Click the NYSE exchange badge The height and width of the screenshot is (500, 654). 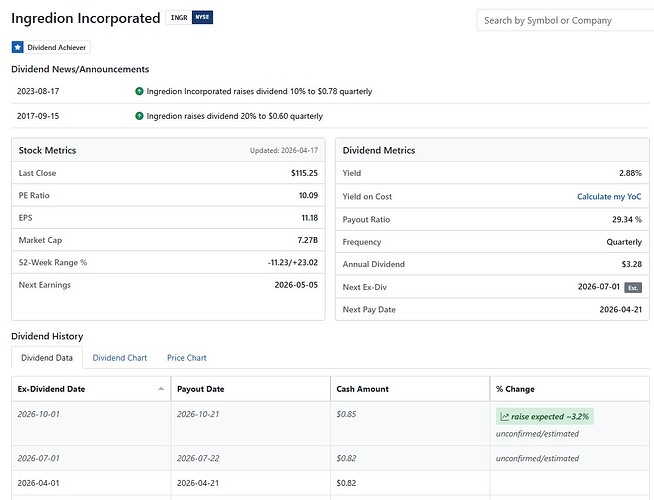tap(202, 18)
